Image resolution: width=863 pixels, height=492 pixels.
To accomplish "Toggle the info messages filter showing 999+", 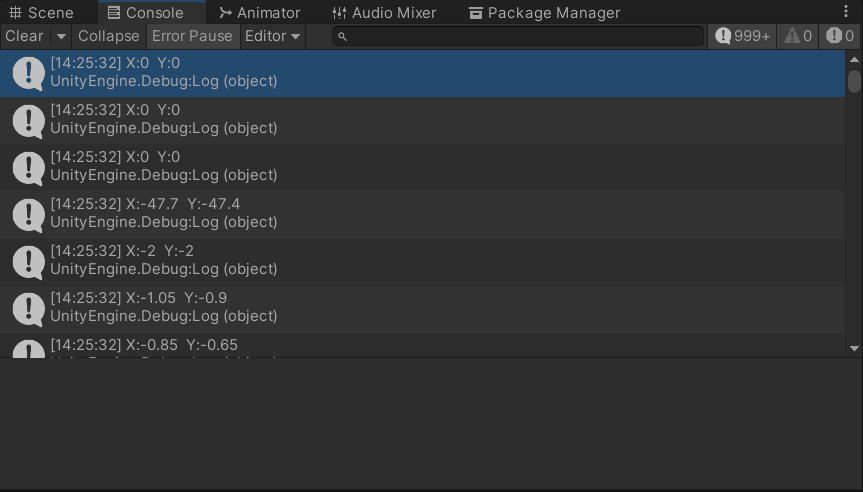I will pyautogui.click(x=743, y=36).
